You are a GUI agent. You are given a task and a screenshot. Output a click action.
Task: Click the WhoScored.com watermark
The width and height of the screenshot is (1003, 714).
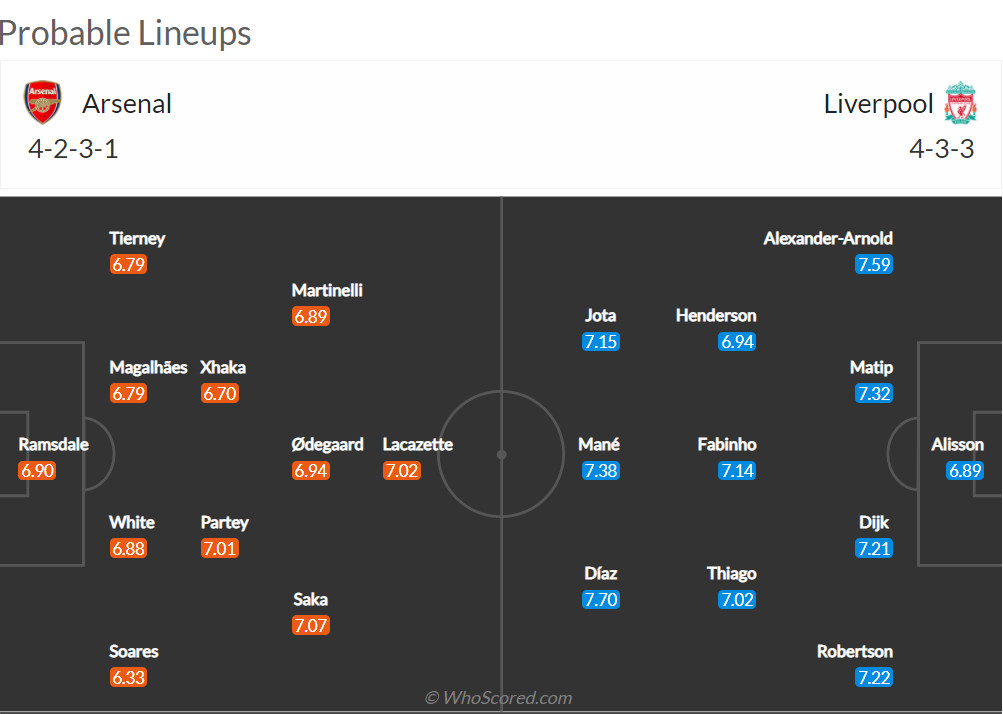click(x=498, y=698)
